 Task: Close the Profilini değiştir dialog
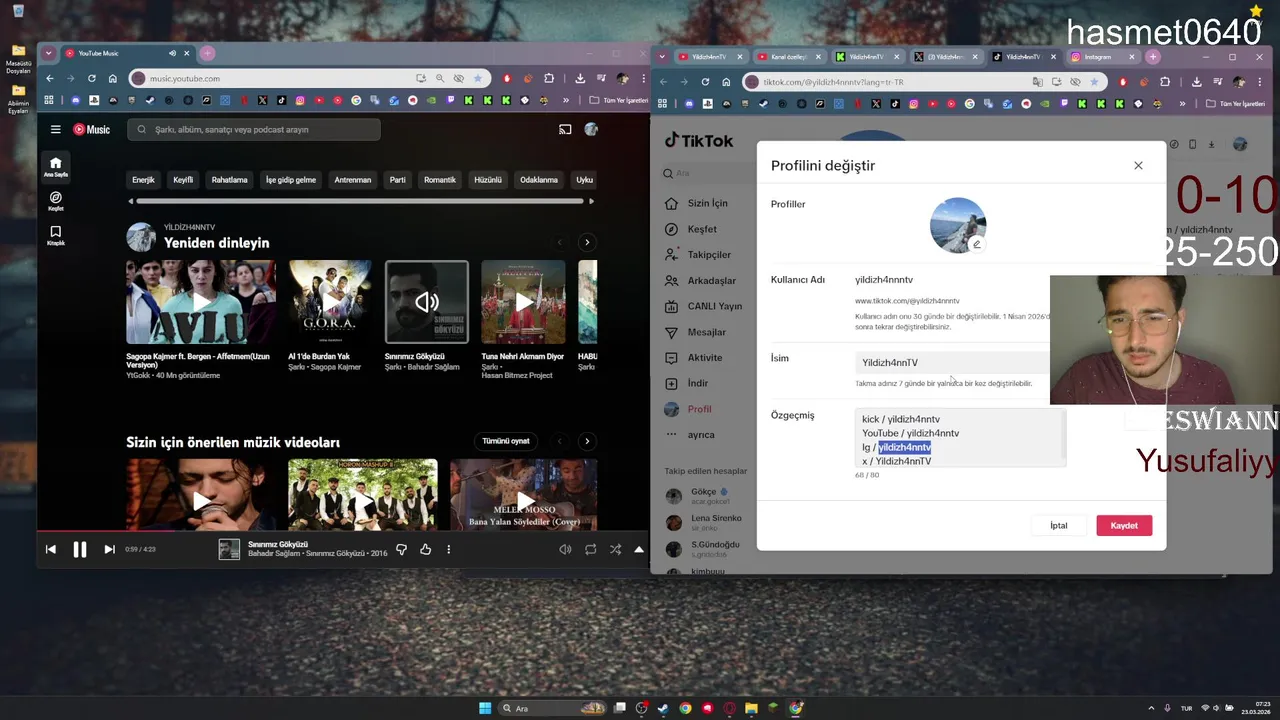pos(1138,166)
